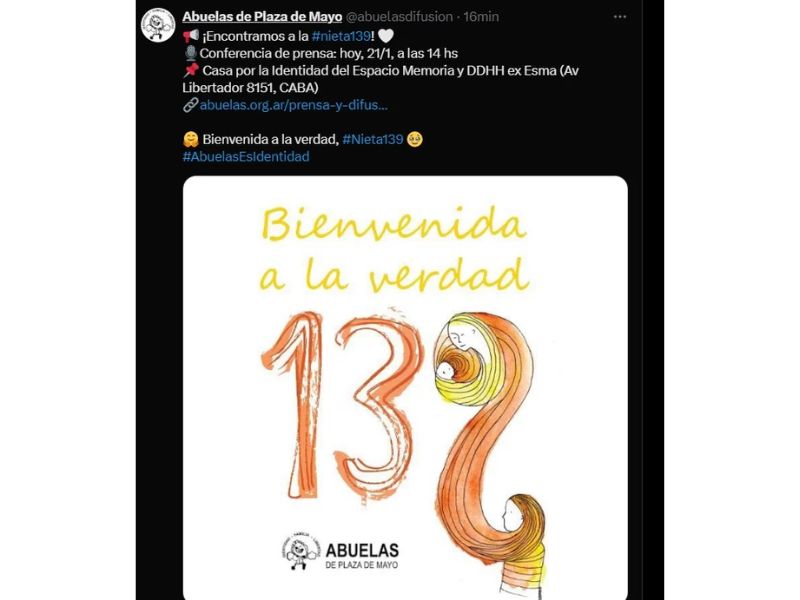Open the attached 139 illustration image
Screen dimensions: 800x600
click(405, 388)
